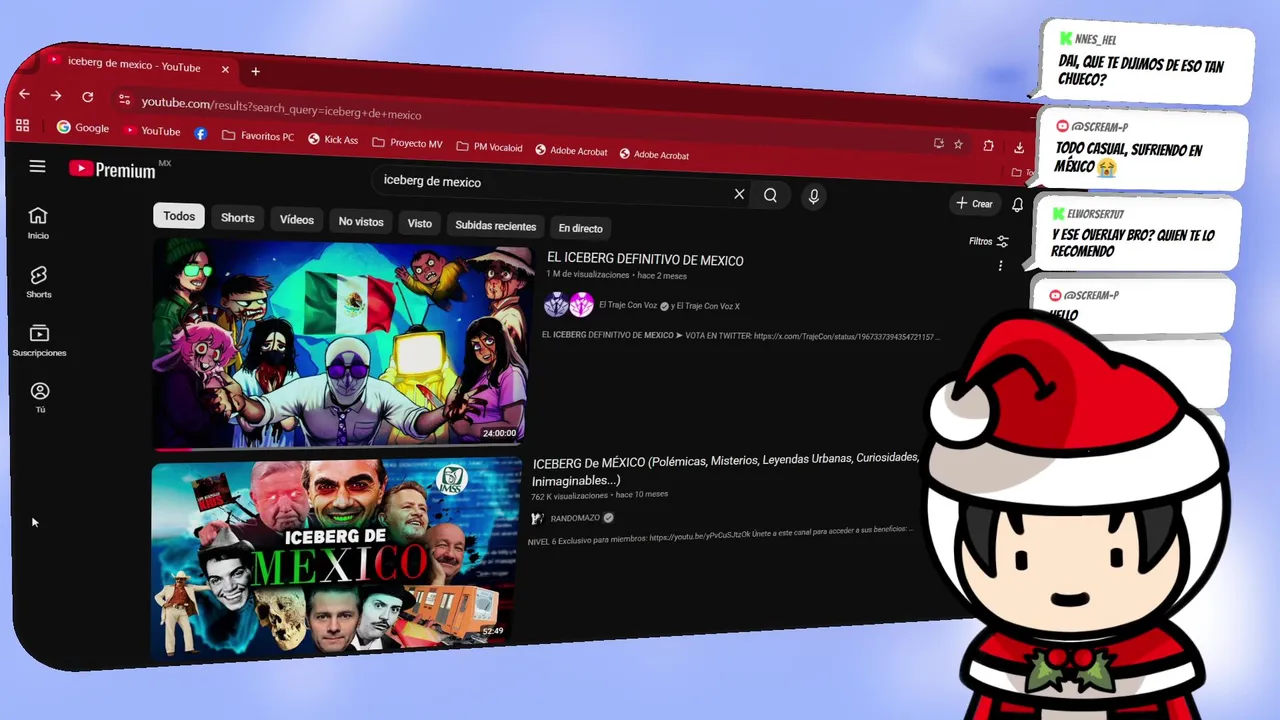Image resolution: width=1280 pixels, height=720 pixels.
Task: Click RANDOMAZO channel avatar
Action: pos(537,517)
